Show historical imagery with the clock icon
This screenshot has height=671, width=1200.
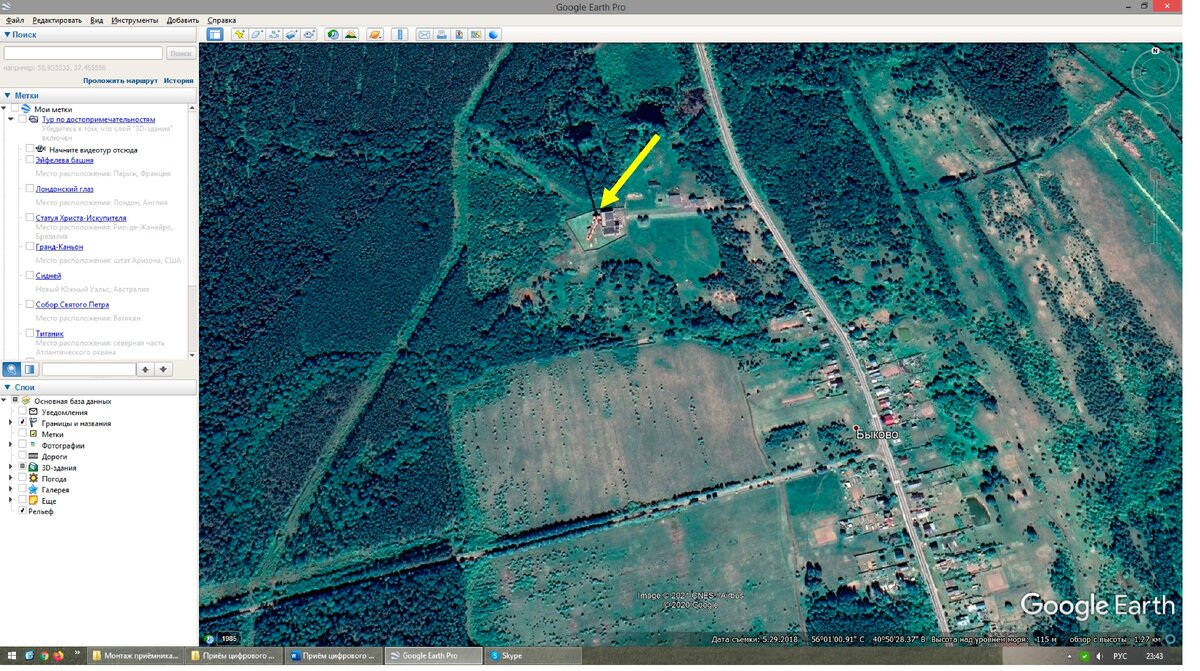[333, 34]
